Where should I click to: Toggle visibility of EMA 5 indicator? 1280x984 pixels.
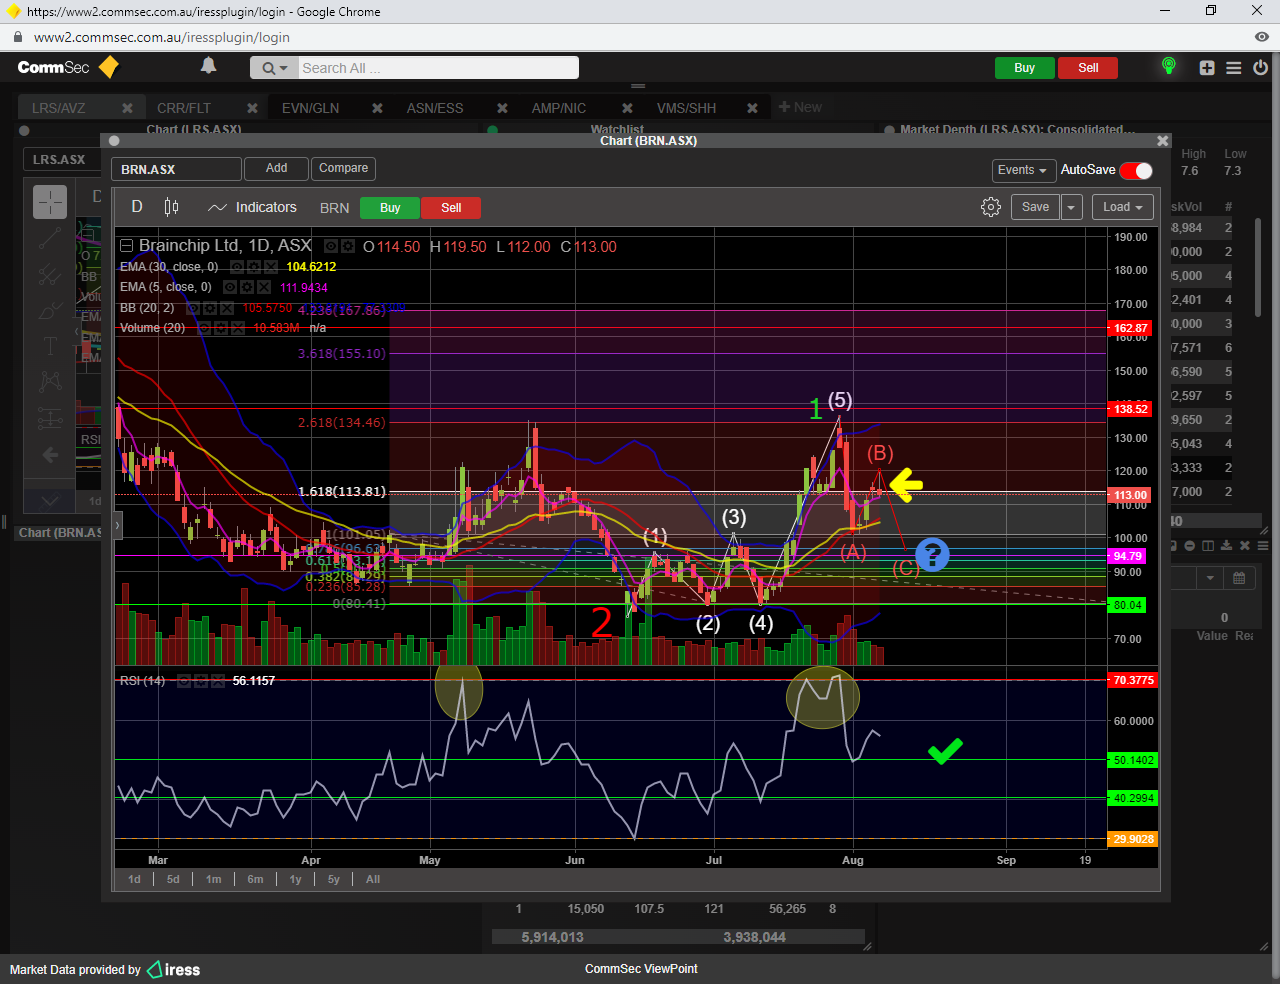click(x=230, y=287)
